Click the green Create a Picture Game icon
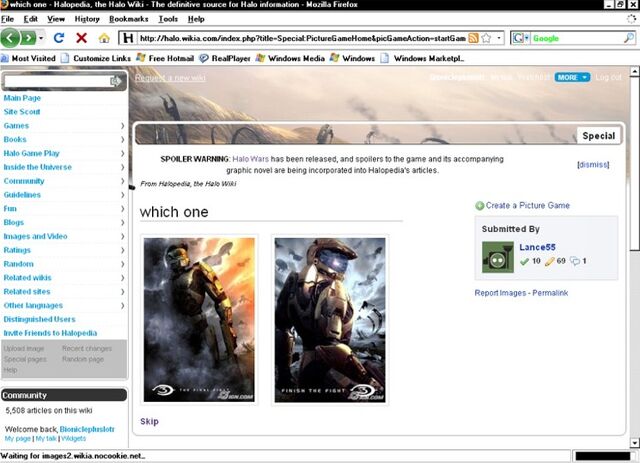The image size is (640, 463). 480,206
